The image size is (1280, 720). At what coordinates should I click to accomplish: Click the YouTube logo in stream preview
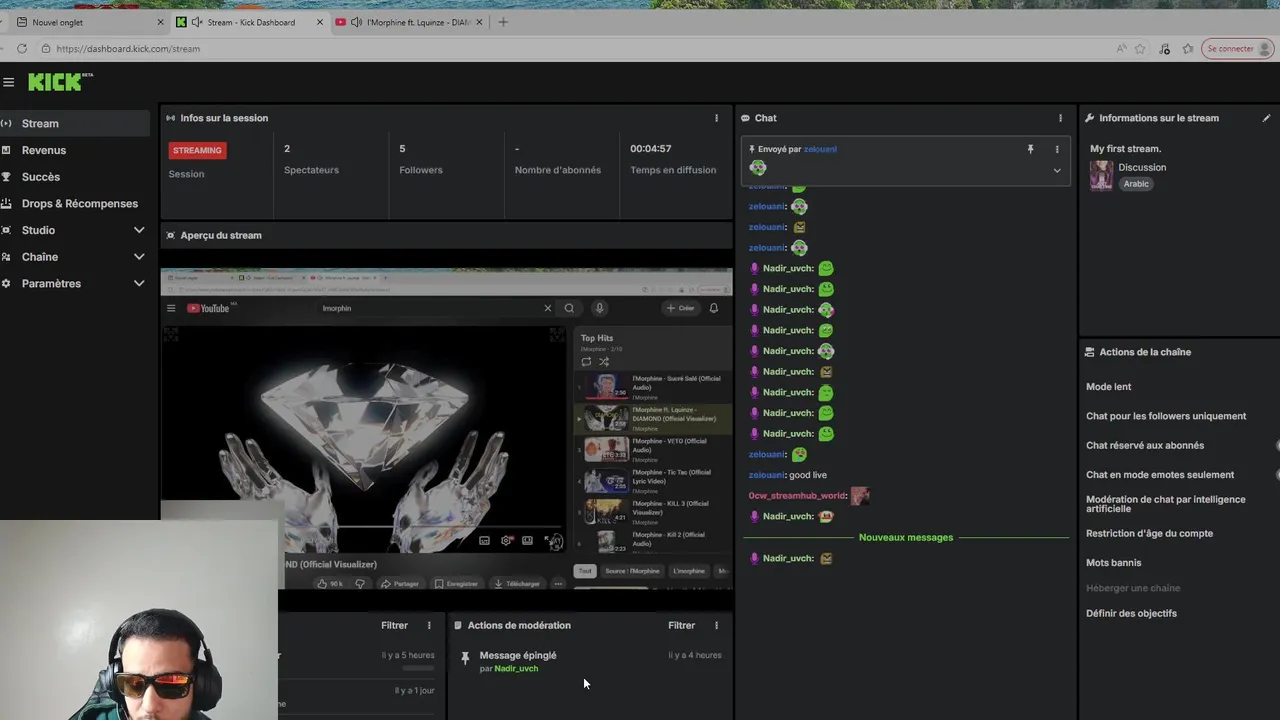[208, 308]
